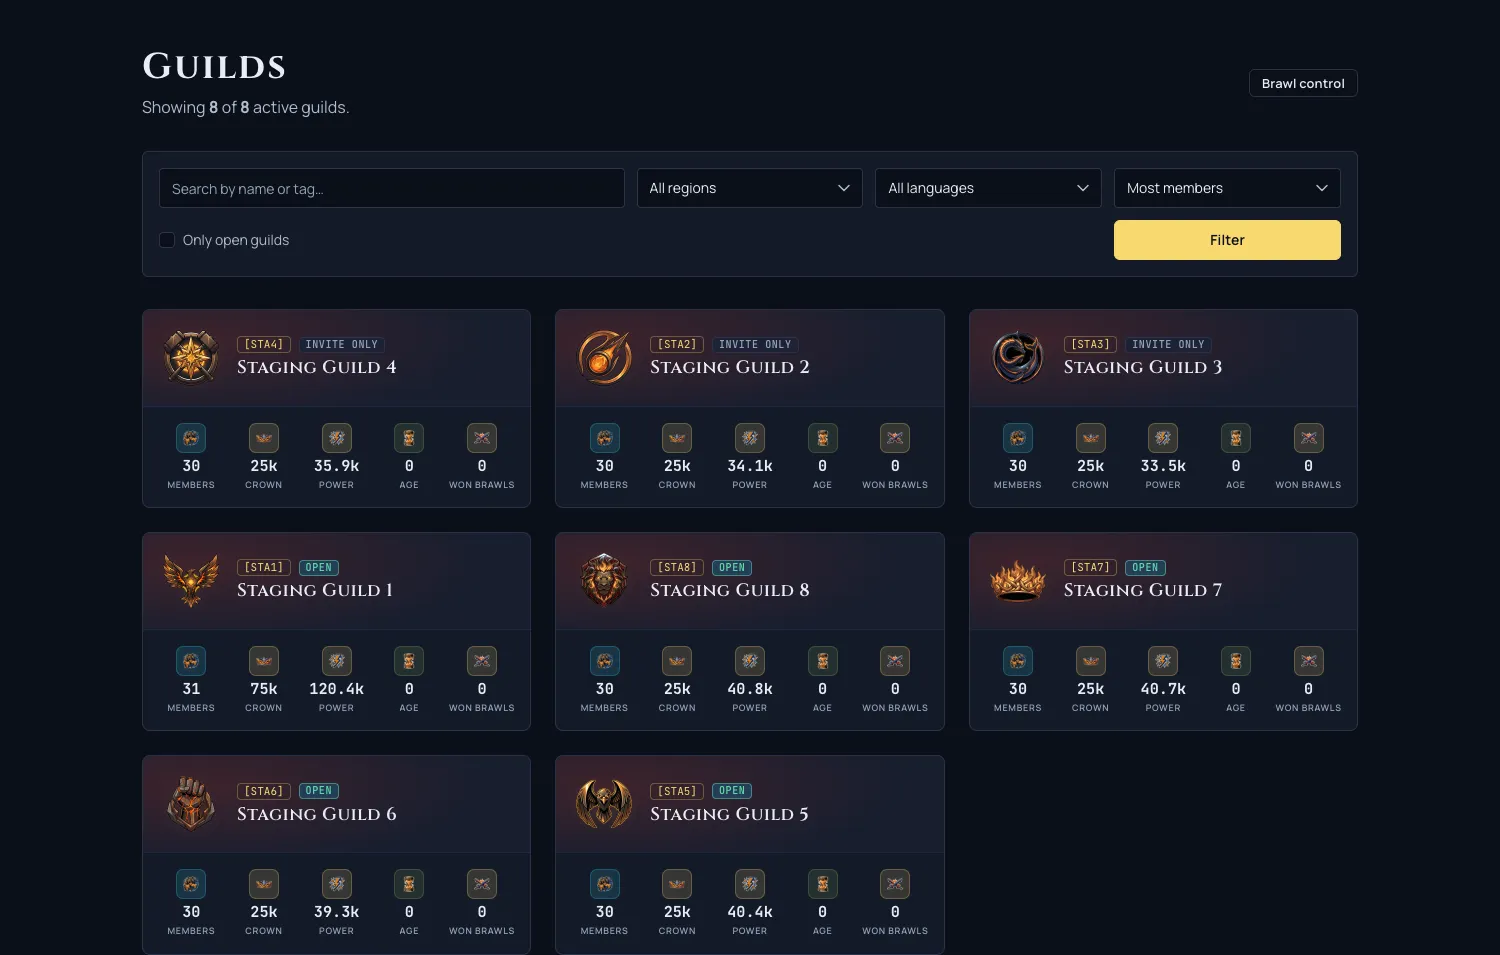This screenshot has height=955, width=1500.
Task: Click crown icon on Staging Guild 5
Action: 677,884
